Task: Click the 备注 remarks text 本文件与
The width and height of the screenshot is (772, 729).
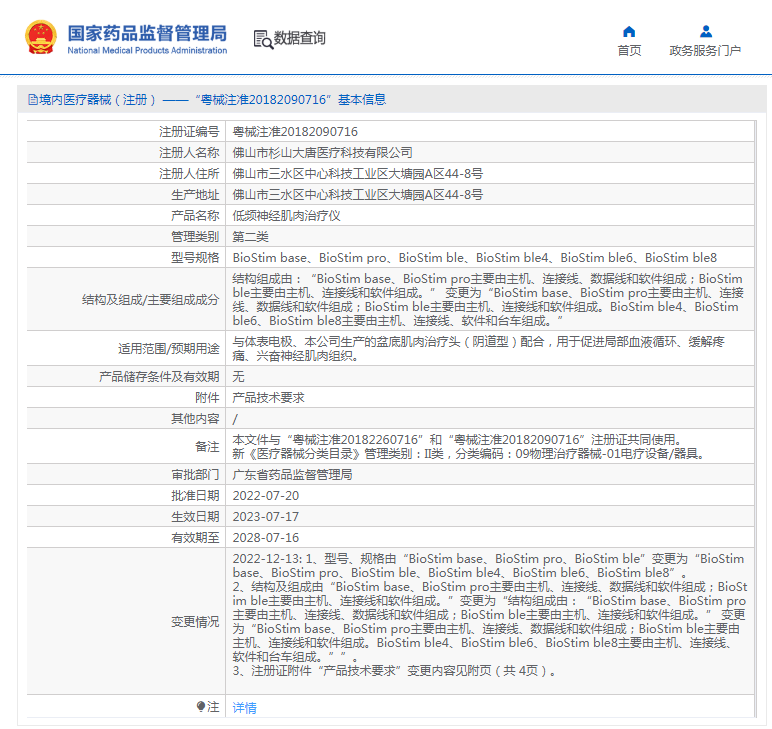Action: [468, 446]
